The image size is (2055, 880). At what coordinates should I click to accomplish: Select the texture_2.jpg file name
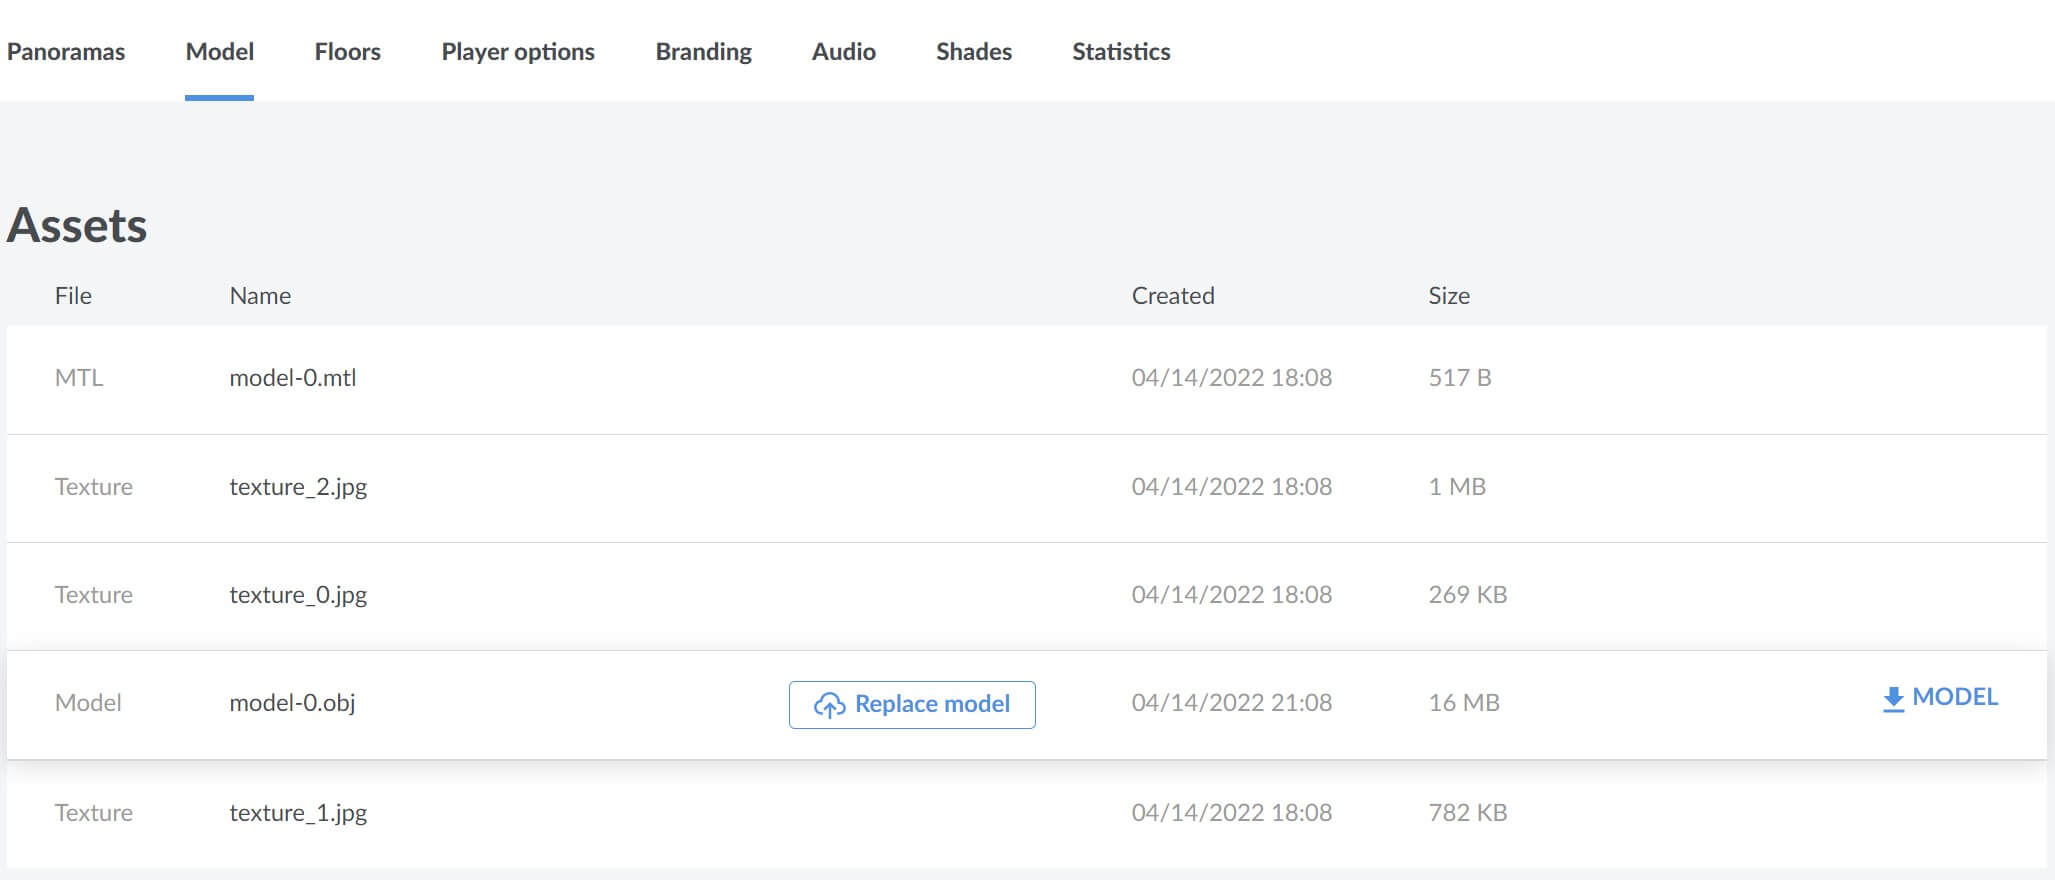coord(298,487)
